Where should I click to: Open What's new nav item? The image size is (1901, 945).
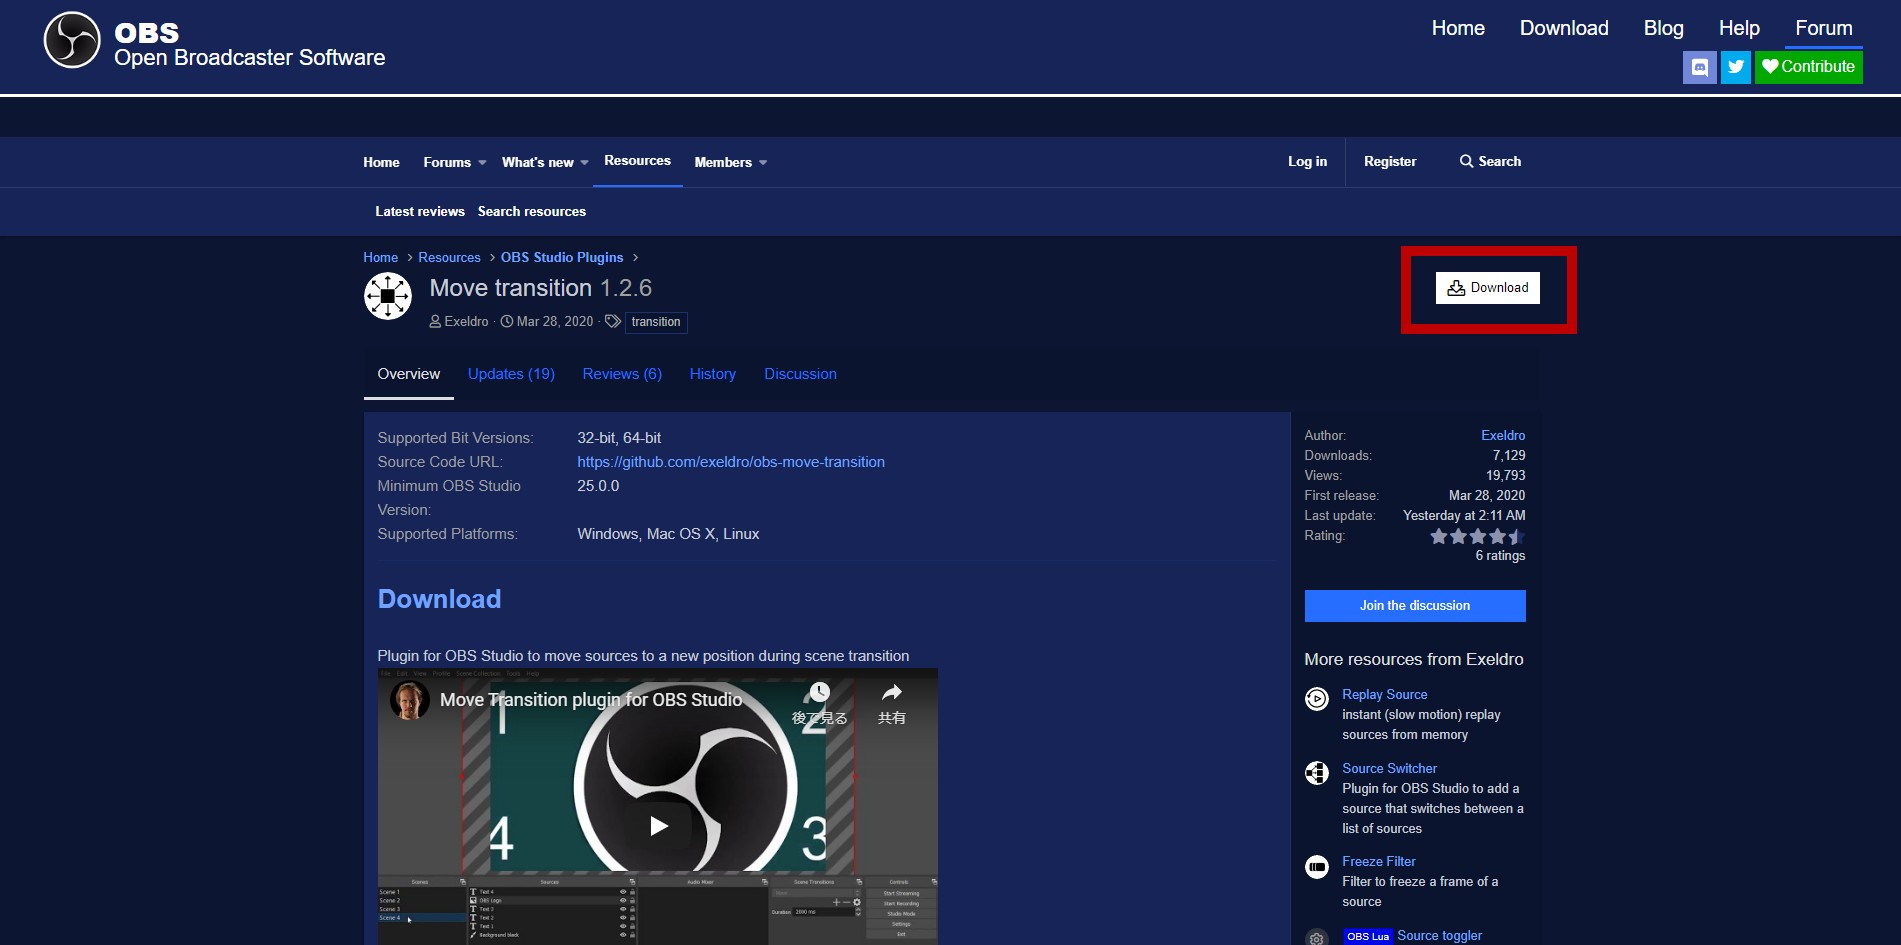[x=537, y=162]
